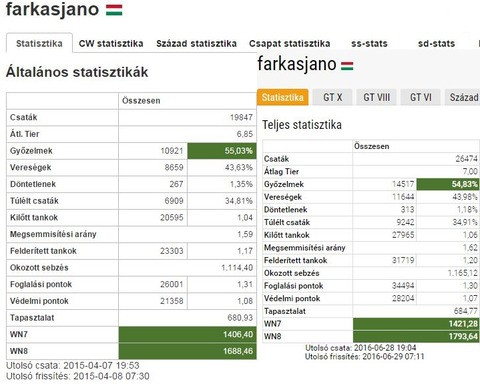This screenshot has width=480, height=384.
Task: Click Összesen column header in left table
Action: point(141,101)
